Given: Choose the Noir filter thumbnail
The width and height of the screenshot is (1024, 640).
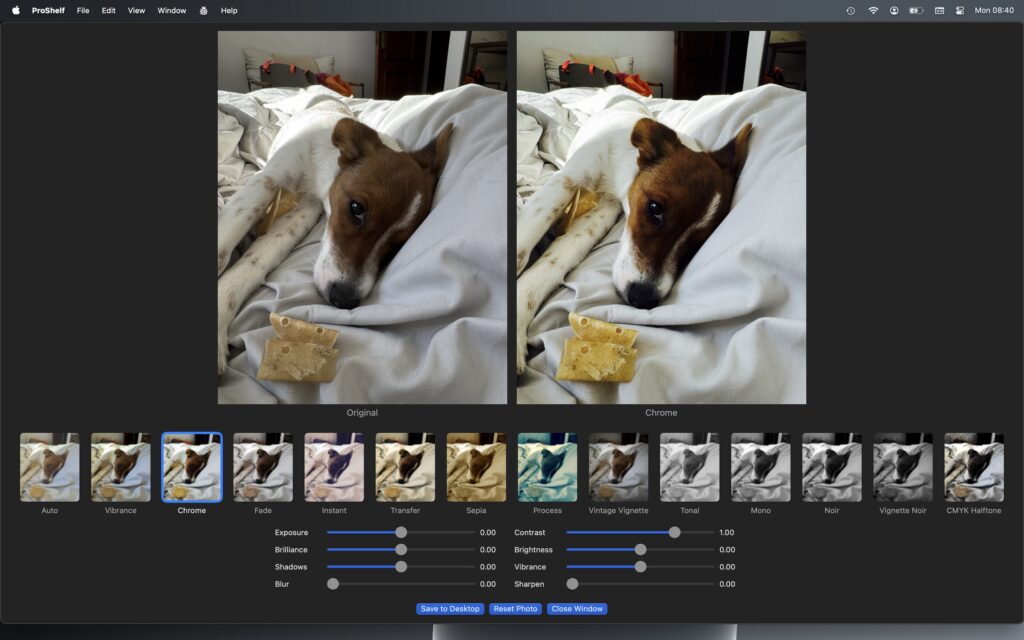Looking at the screenshot, I should (x=831, y=468).
